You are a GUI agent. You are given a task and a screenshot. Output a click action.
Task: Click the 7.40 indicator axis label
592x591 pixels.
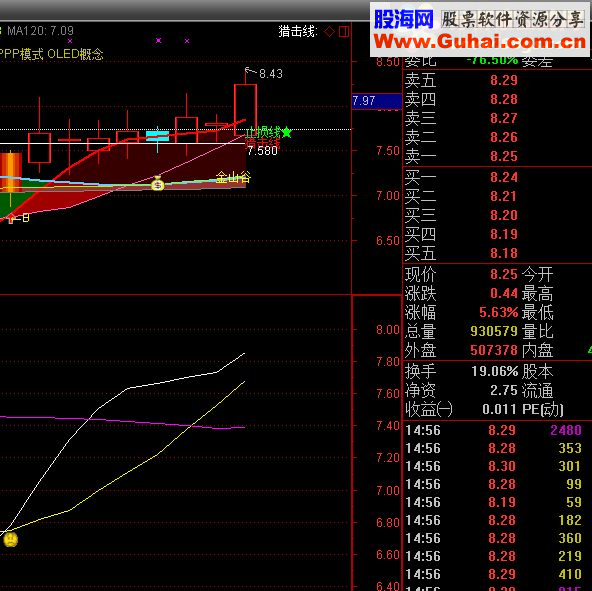[x=387, y=426]
